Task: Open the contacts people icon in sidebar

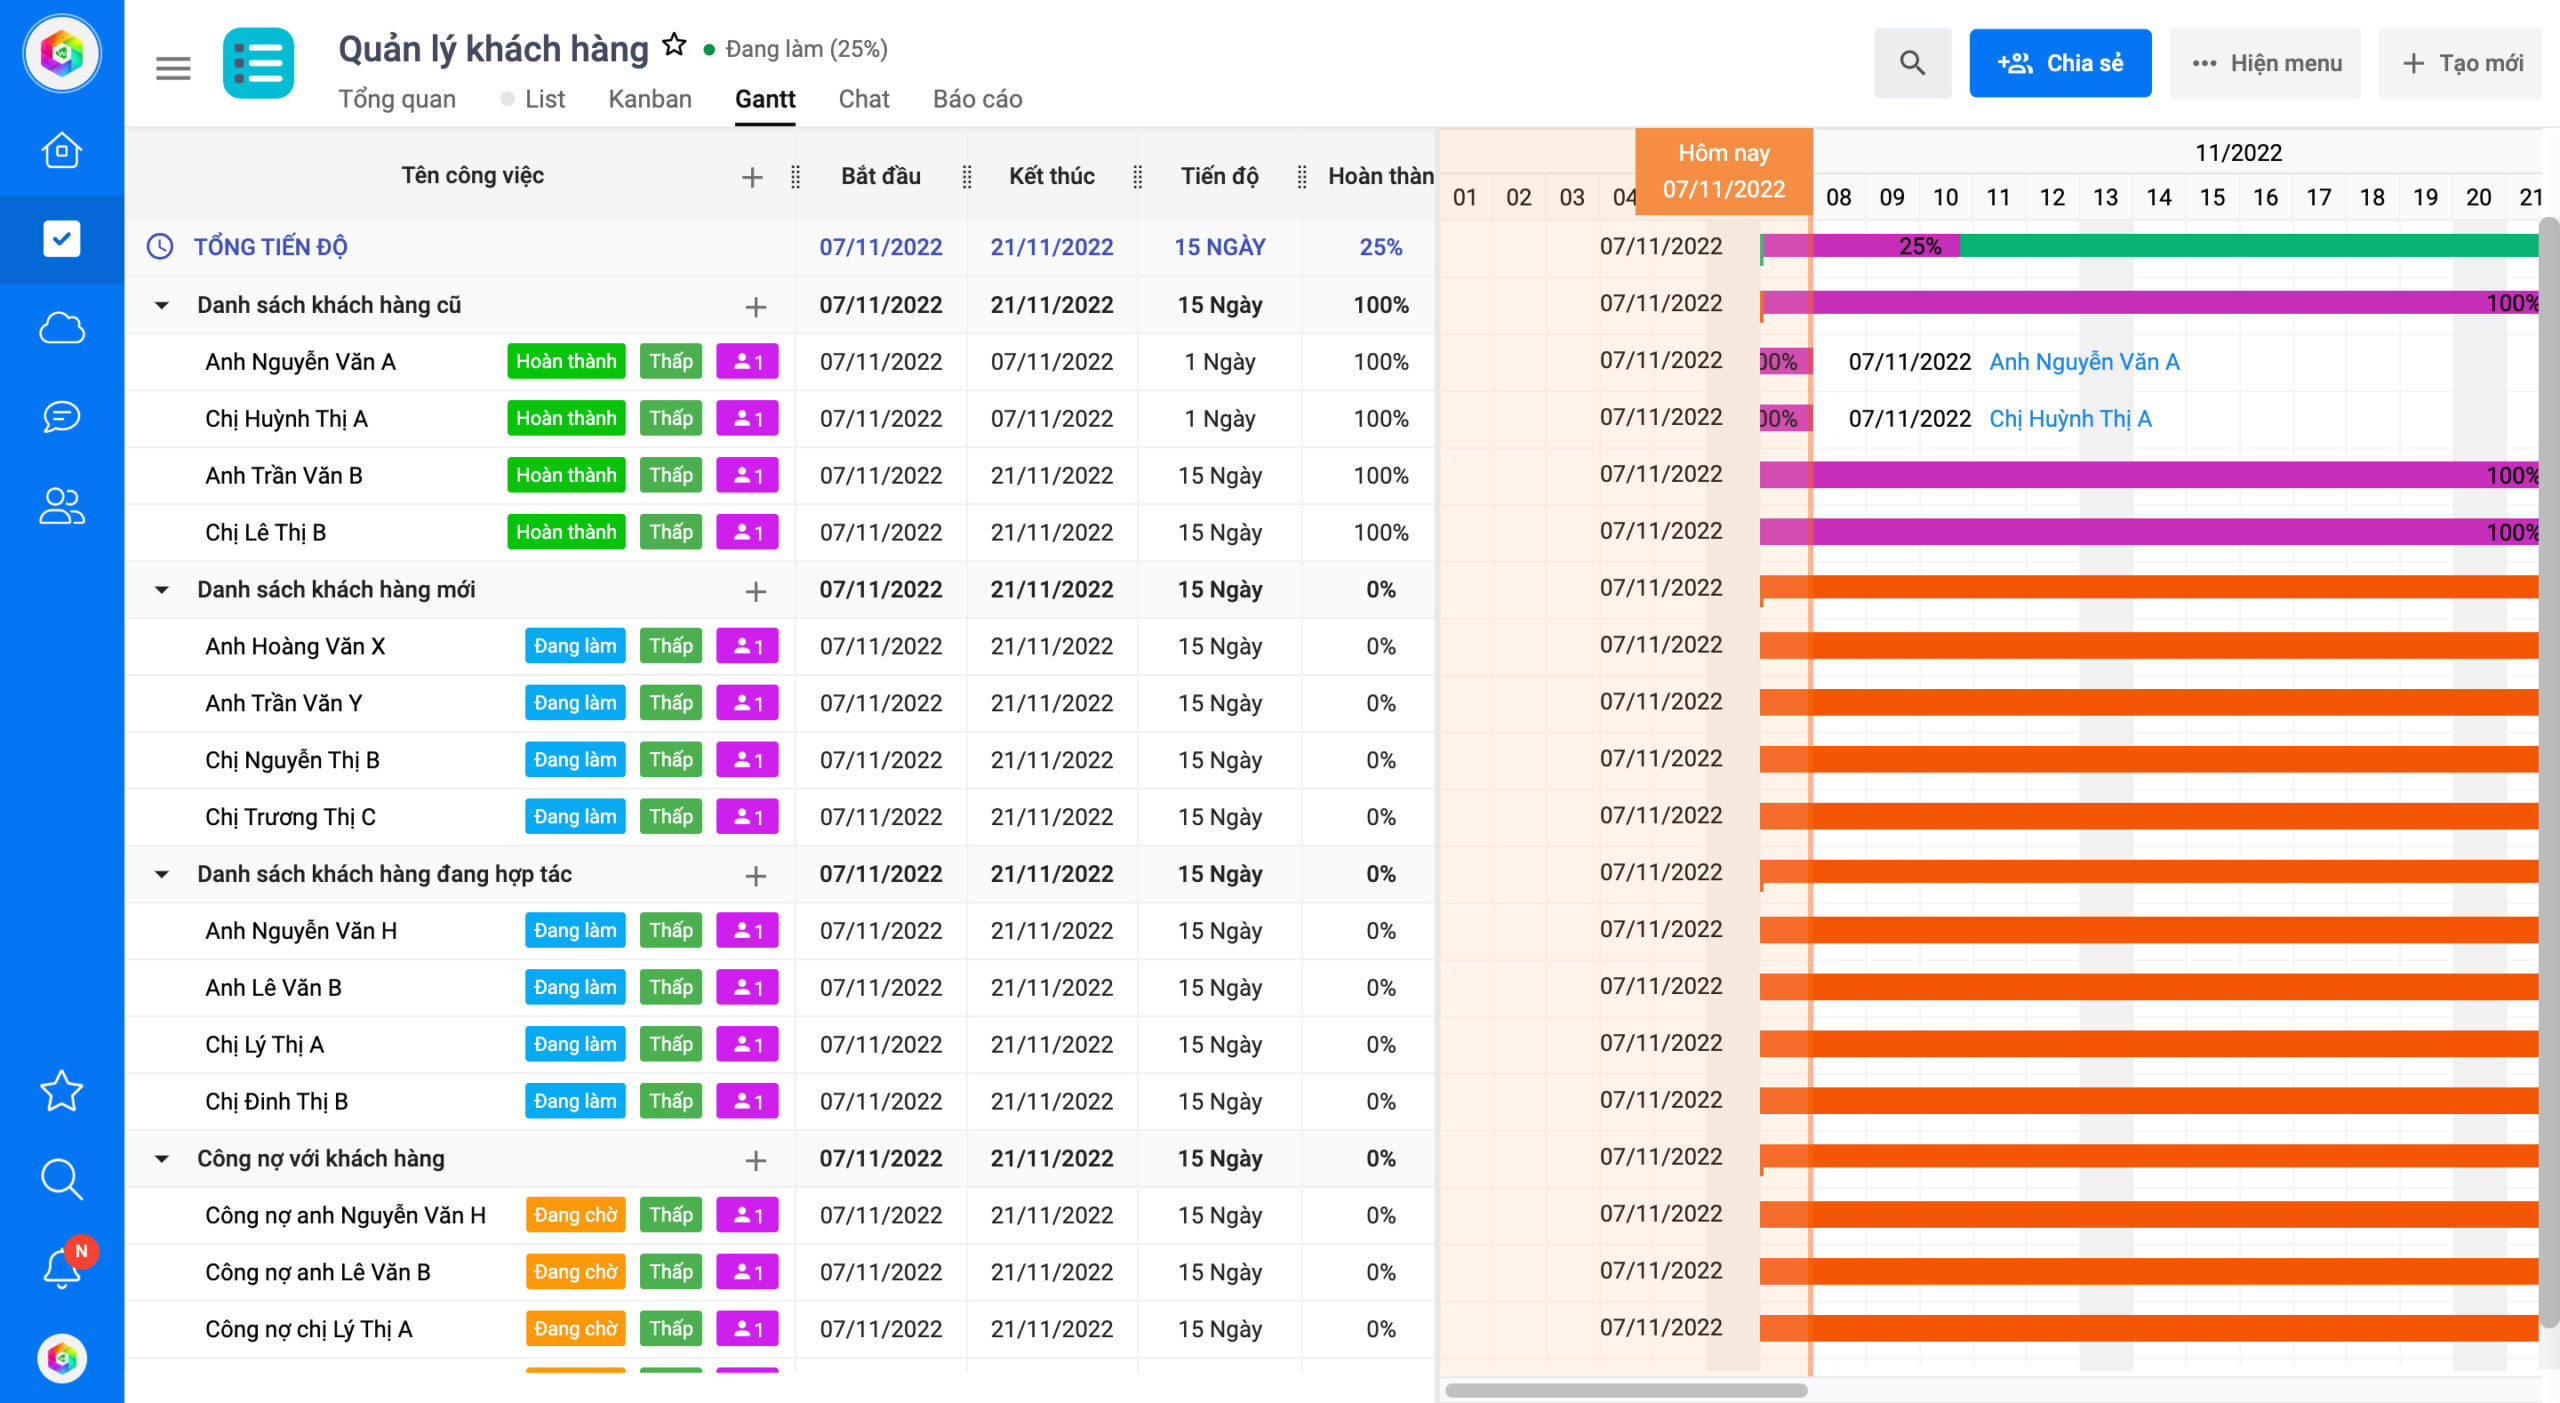Action: pos(61,505)
